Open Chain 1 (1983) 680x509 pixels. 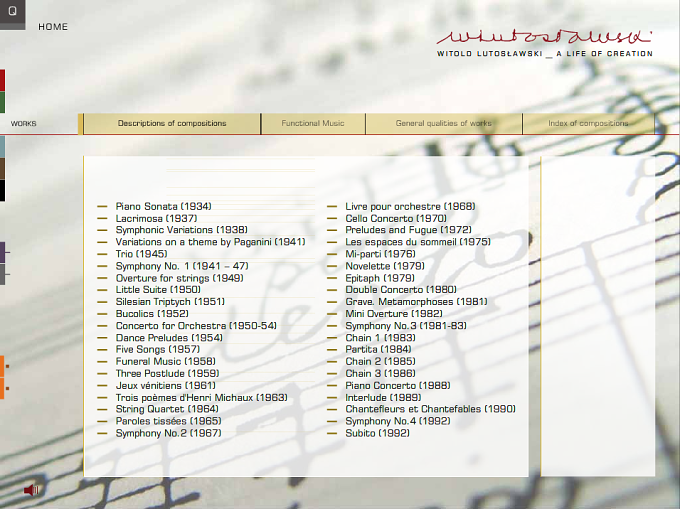pyautogui.click(x=380, y=338)
